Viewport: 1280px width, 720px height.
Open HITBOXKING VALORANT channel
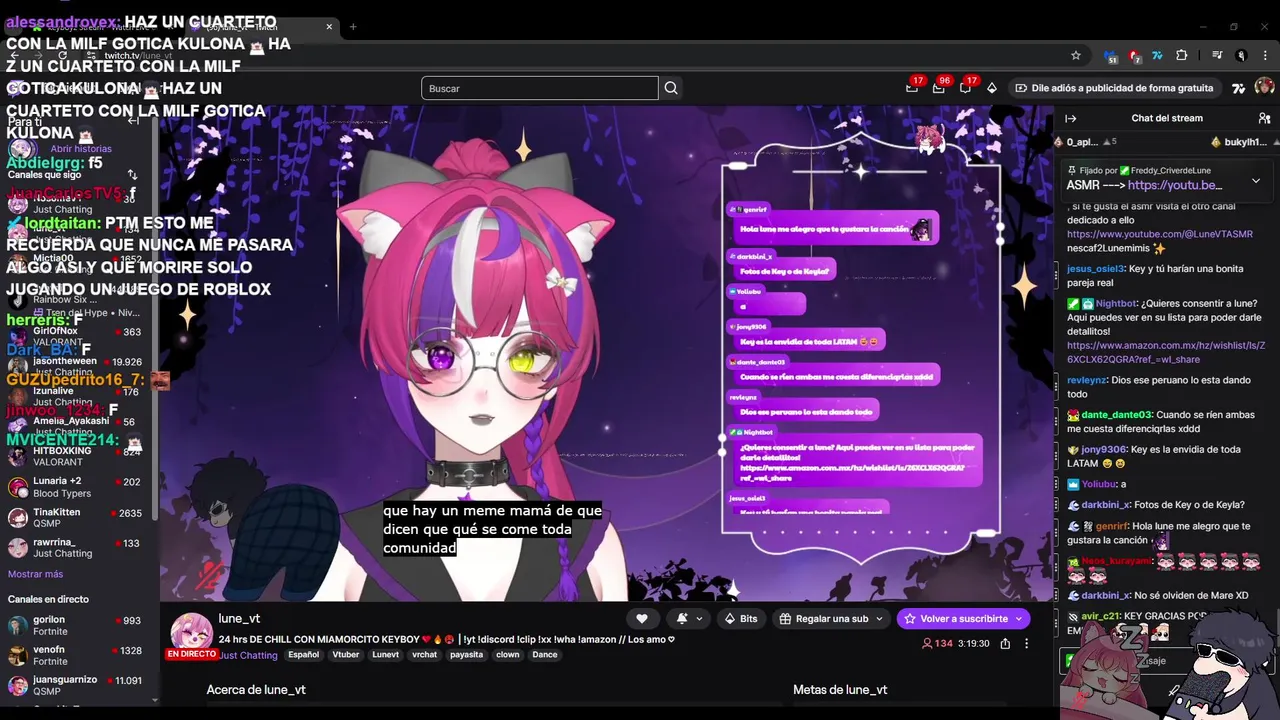pos(79,456)
